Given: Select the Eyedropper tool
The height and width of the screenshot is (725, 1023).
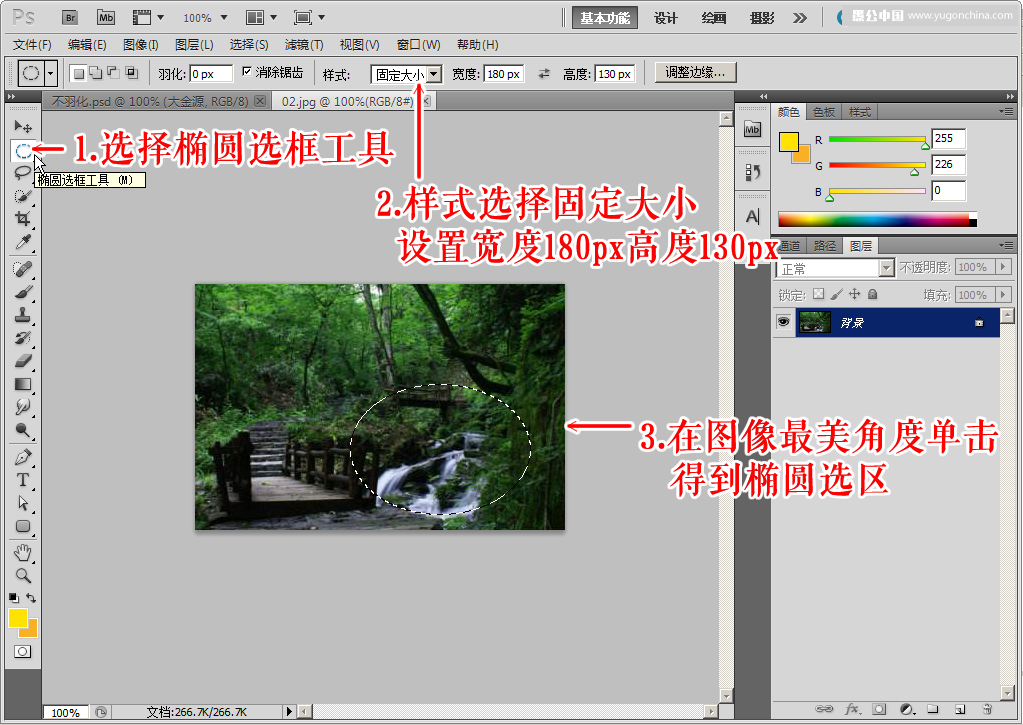Looking at the screenshot, I should pyautogui.click(x=23, y=242).
